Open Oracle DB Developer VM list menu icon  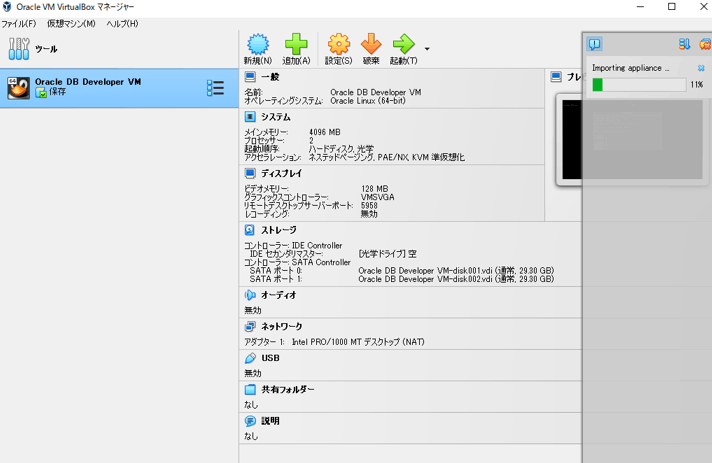tap(215, 88)
